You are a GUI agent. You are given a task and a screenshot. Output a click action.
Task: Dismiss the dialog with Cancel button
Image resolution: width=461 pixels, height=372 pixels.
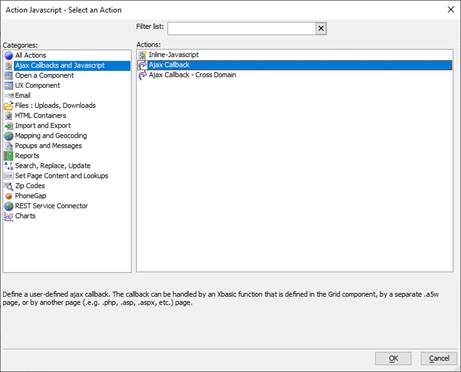pos(439,359)
